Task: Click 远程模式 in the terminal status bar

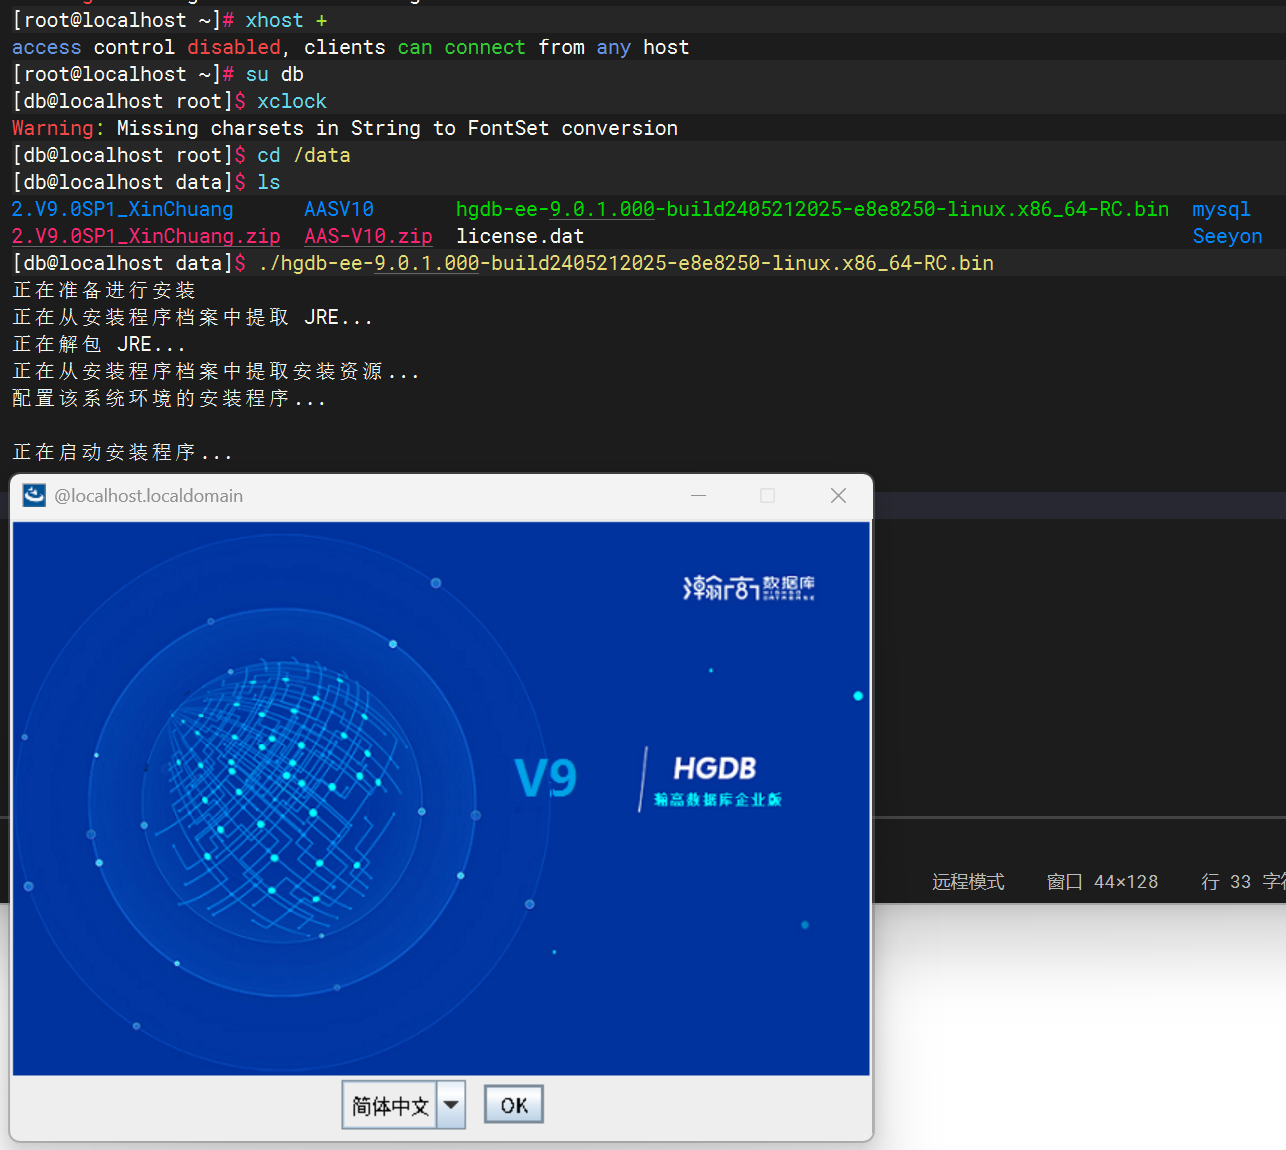Action: coord(968,881)
